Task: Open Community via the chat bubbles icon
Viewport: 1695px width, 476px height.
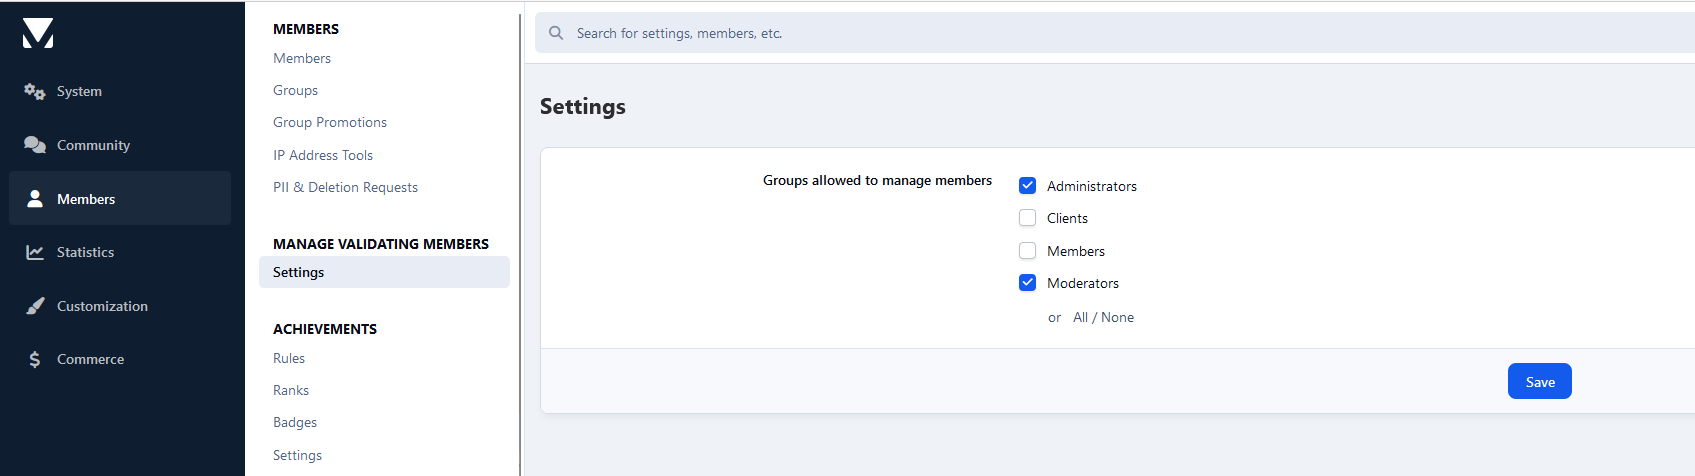Action: coord(35,145)
